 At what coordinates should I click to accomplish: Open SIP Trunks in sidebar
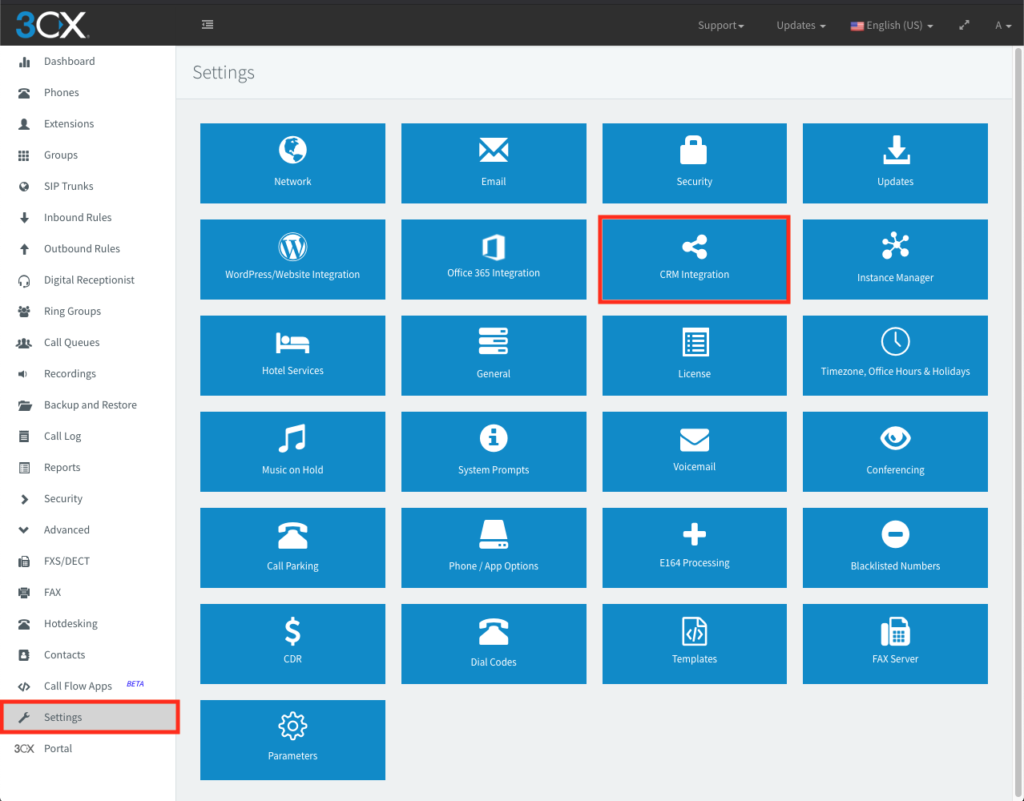click(x=88, y=186)
